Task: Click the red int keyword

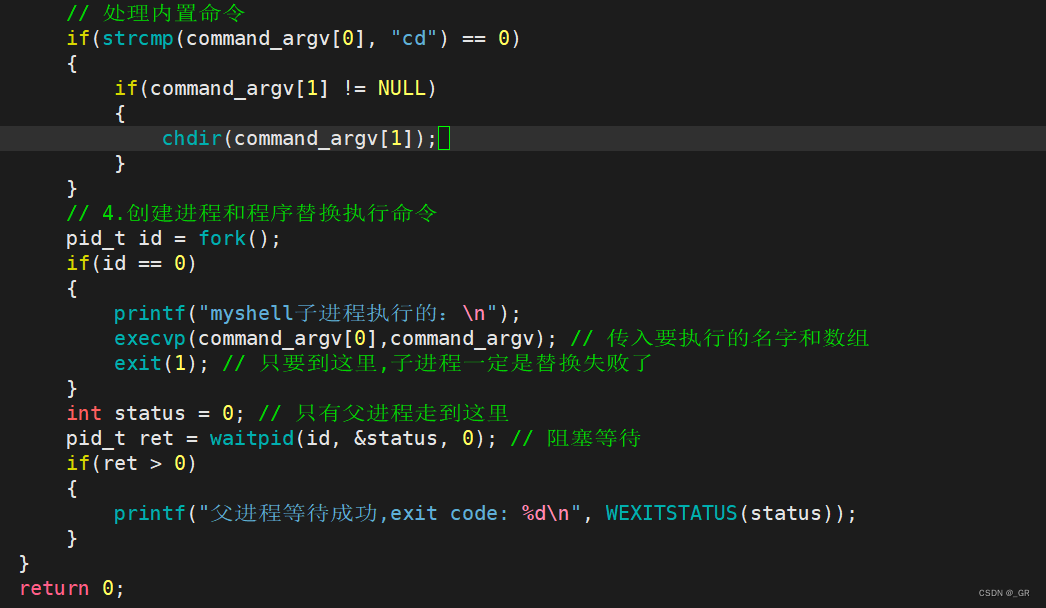Action: 84,413
